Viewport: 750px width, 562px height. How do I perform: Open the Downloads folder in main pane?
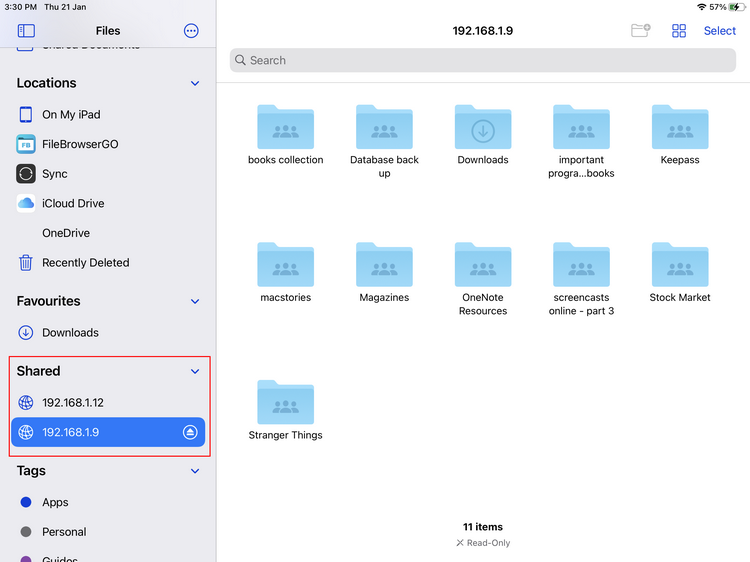pyautogui.click(x=483, y=135)
